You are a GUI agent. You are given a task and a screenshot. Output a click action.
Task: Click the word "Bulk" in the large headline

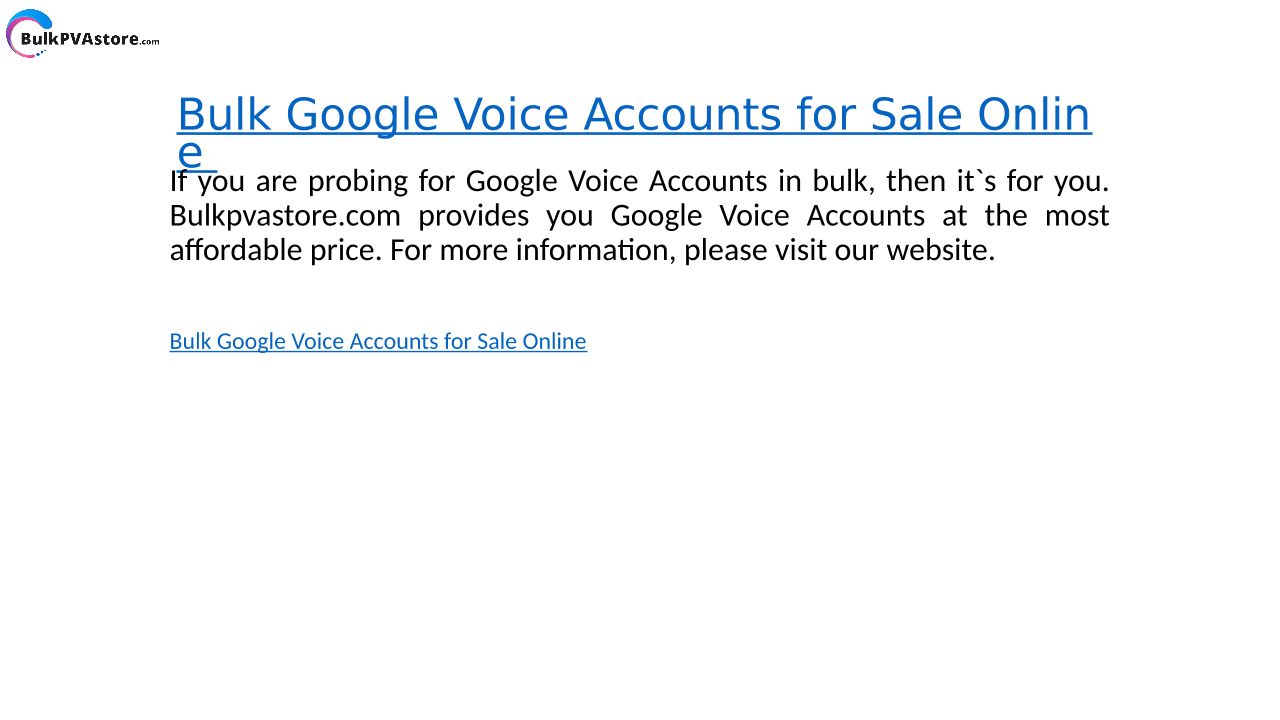coord(224,115)
